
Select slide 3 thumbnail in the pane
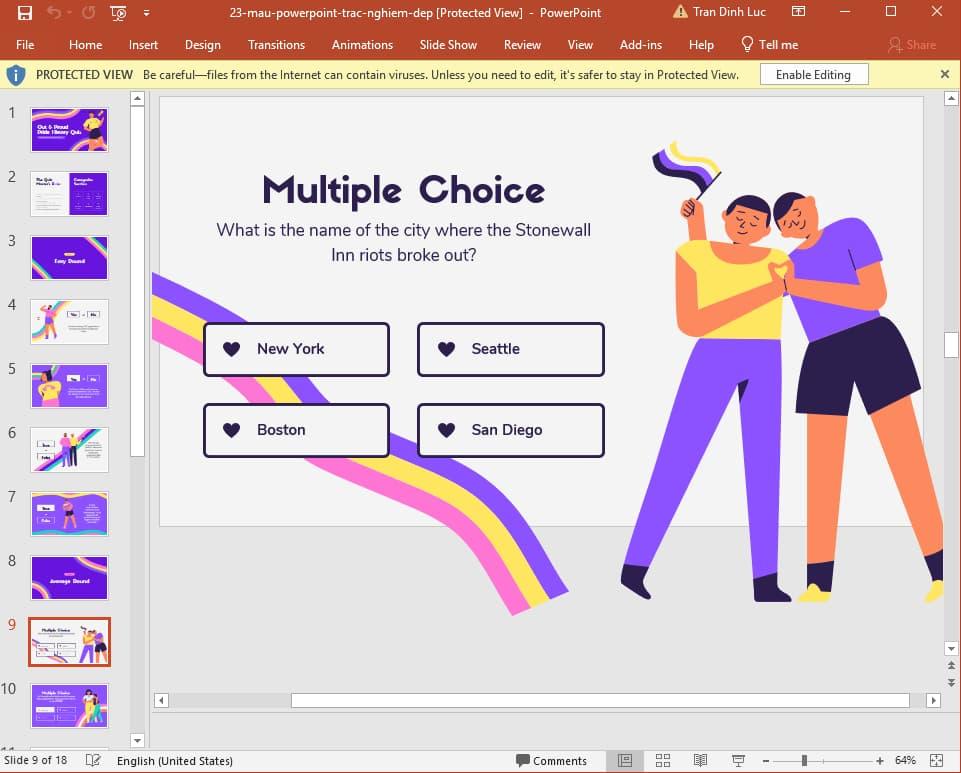68,258
